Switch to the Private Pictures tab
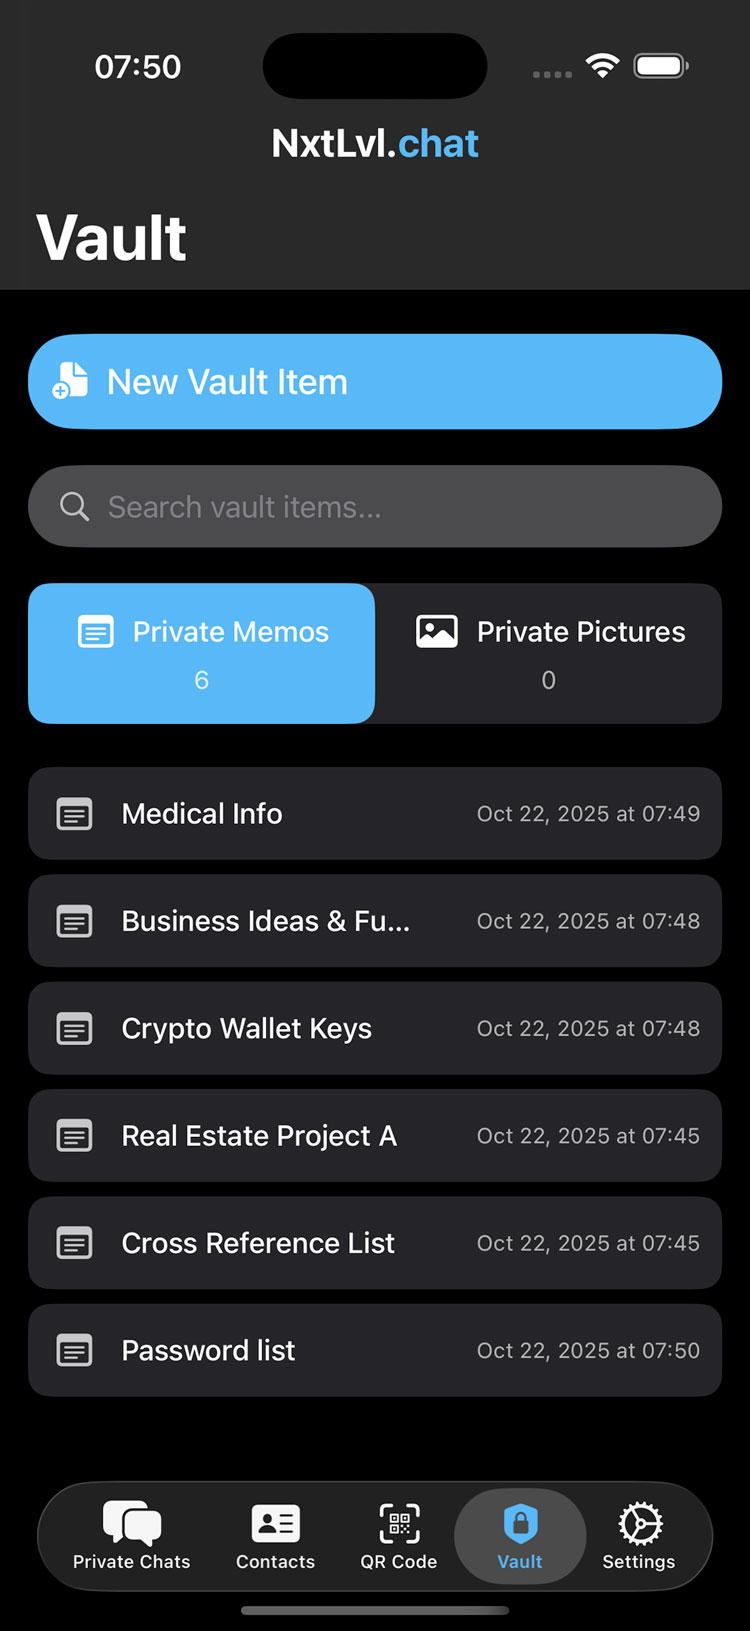The width and height of the screenshot is (750, 1631). (x=548, y=653)
